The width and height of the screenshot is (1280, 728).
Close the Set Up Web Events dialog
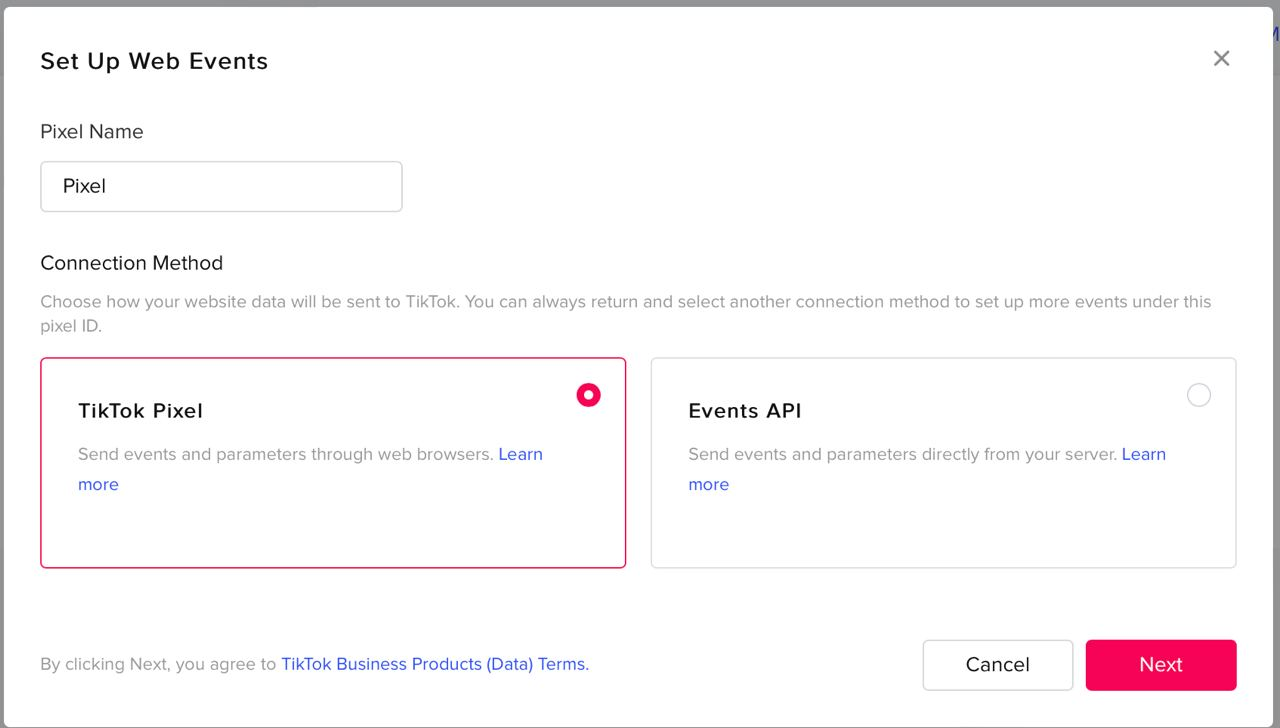[x=1221, y=59]
